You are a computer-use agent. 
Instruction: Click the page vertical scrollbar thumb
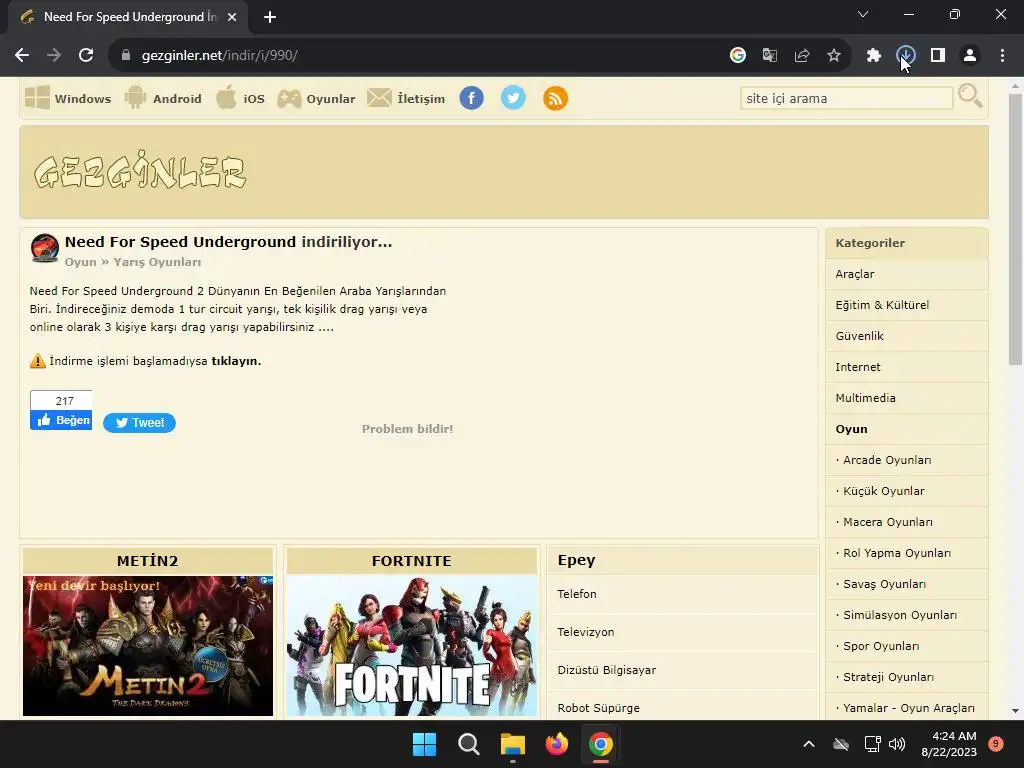coord(1015,230)
